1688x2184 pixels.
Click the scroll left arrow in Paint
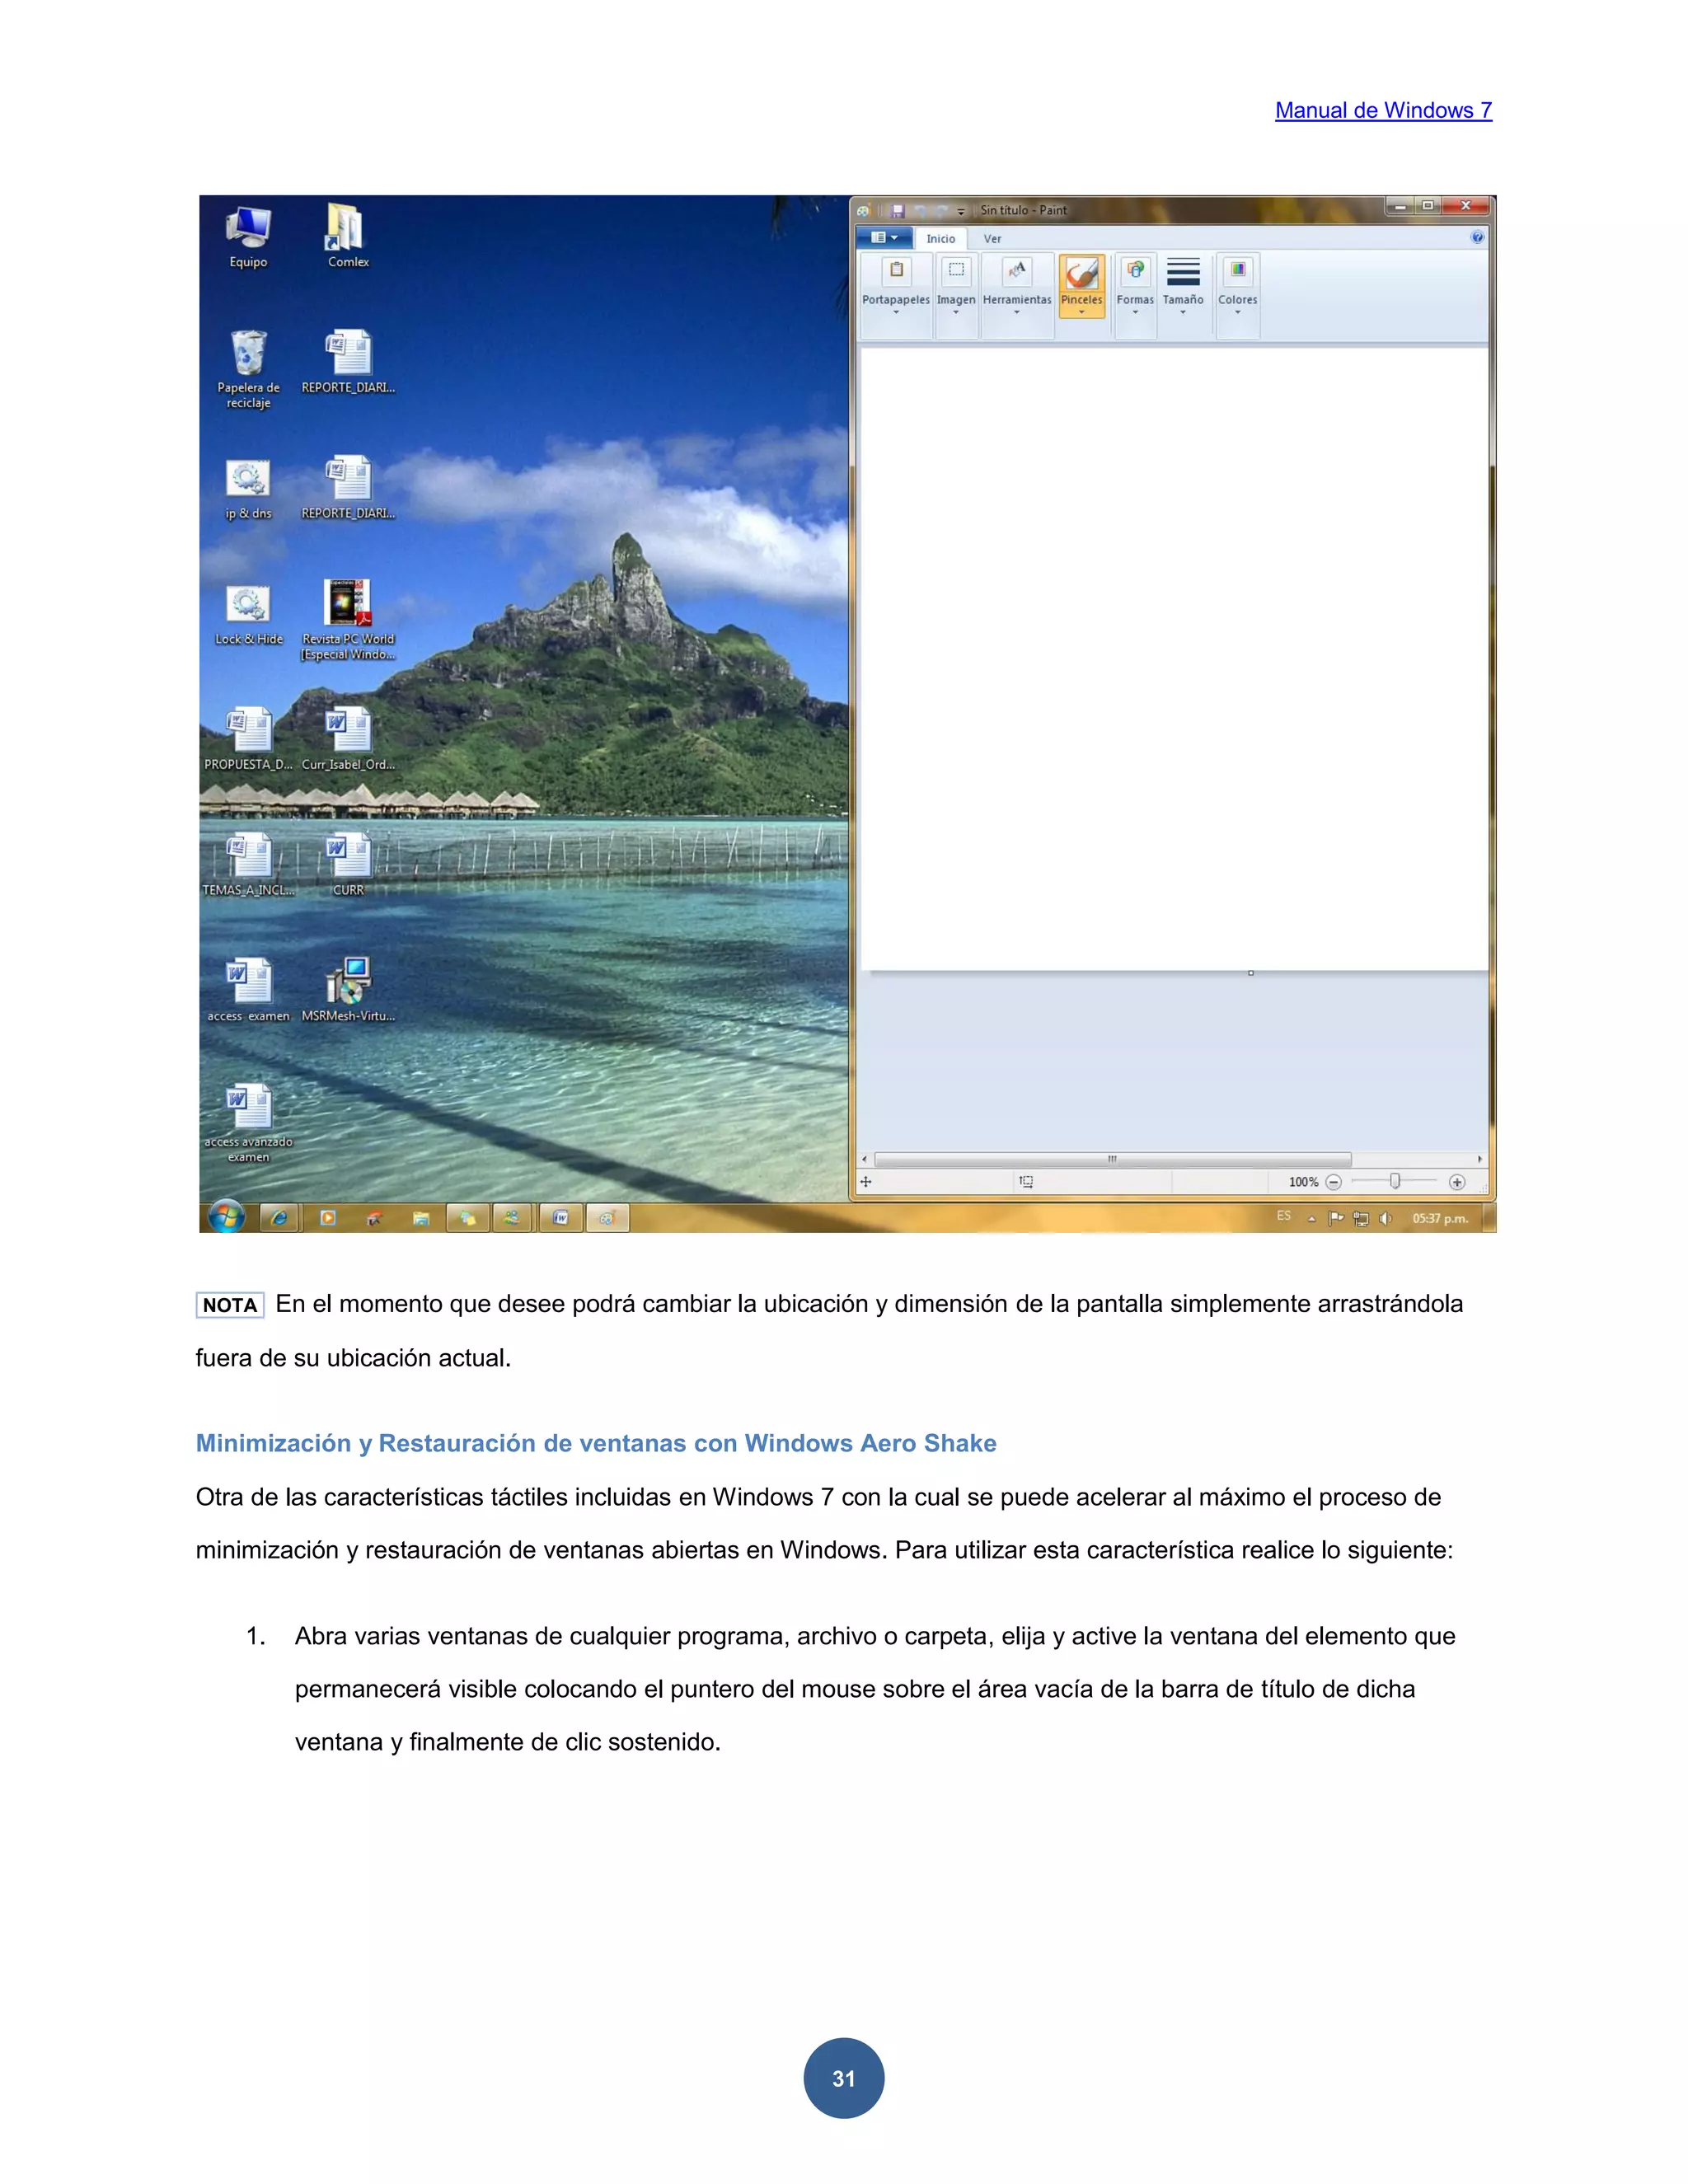tap(865, 1159)
